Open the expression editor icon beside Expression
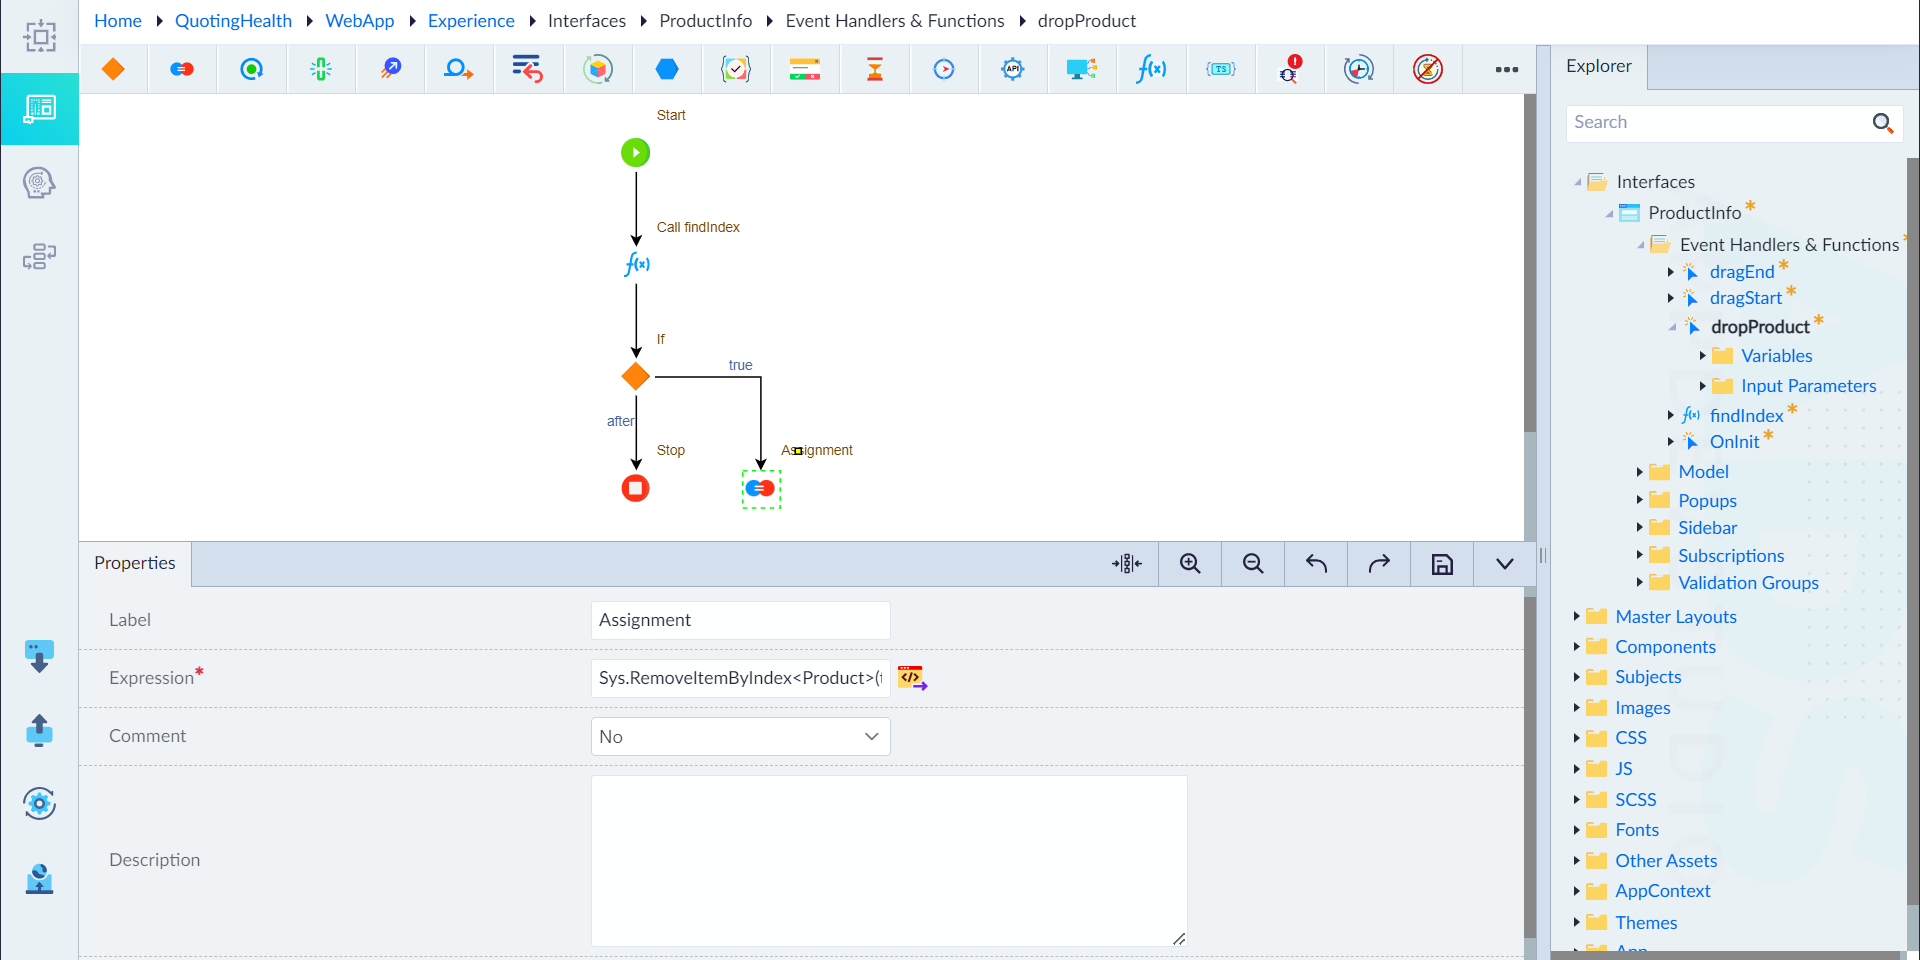 point(912,678)
